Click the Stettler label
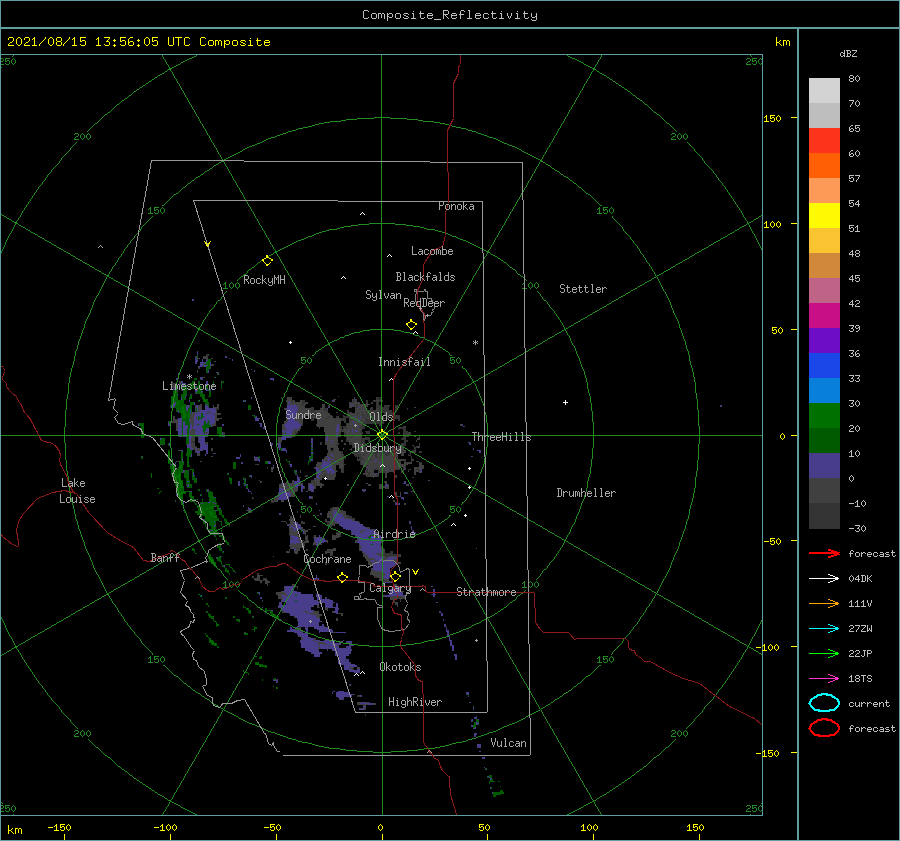This screenshot has height=841, width=900. tap(583, 289)
